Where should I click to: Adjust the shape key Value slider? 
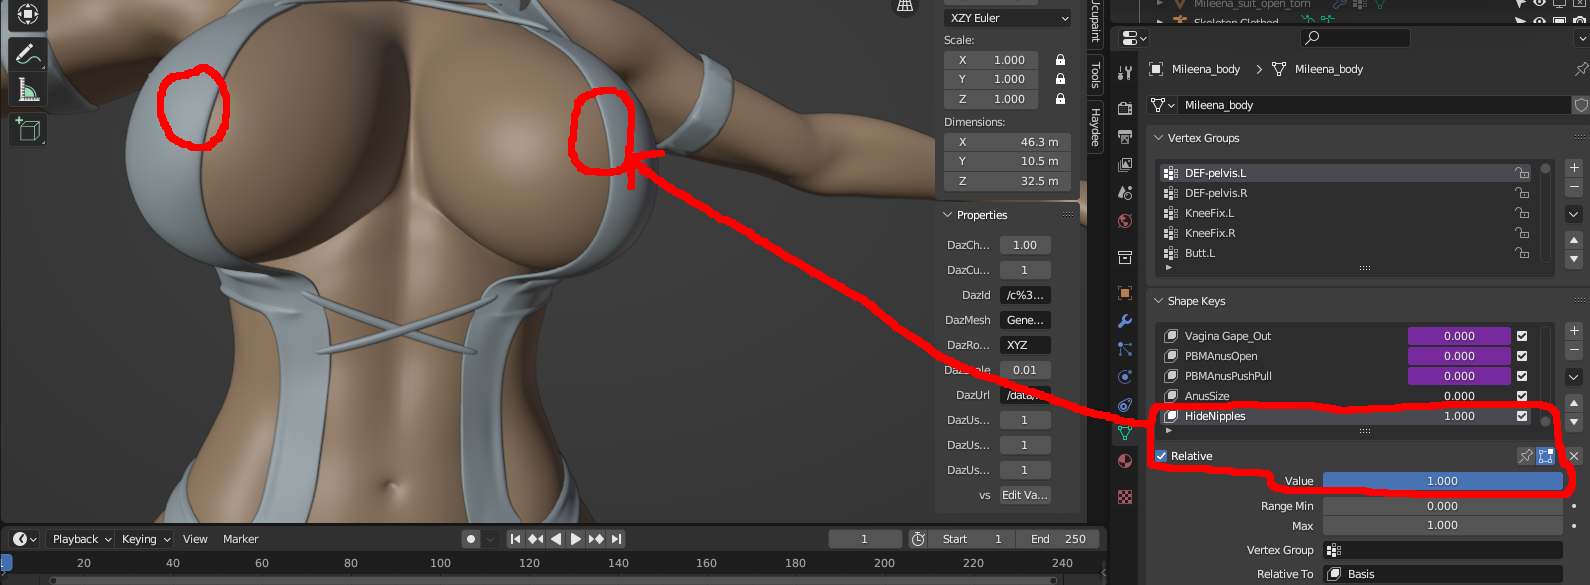(1442, 481)
